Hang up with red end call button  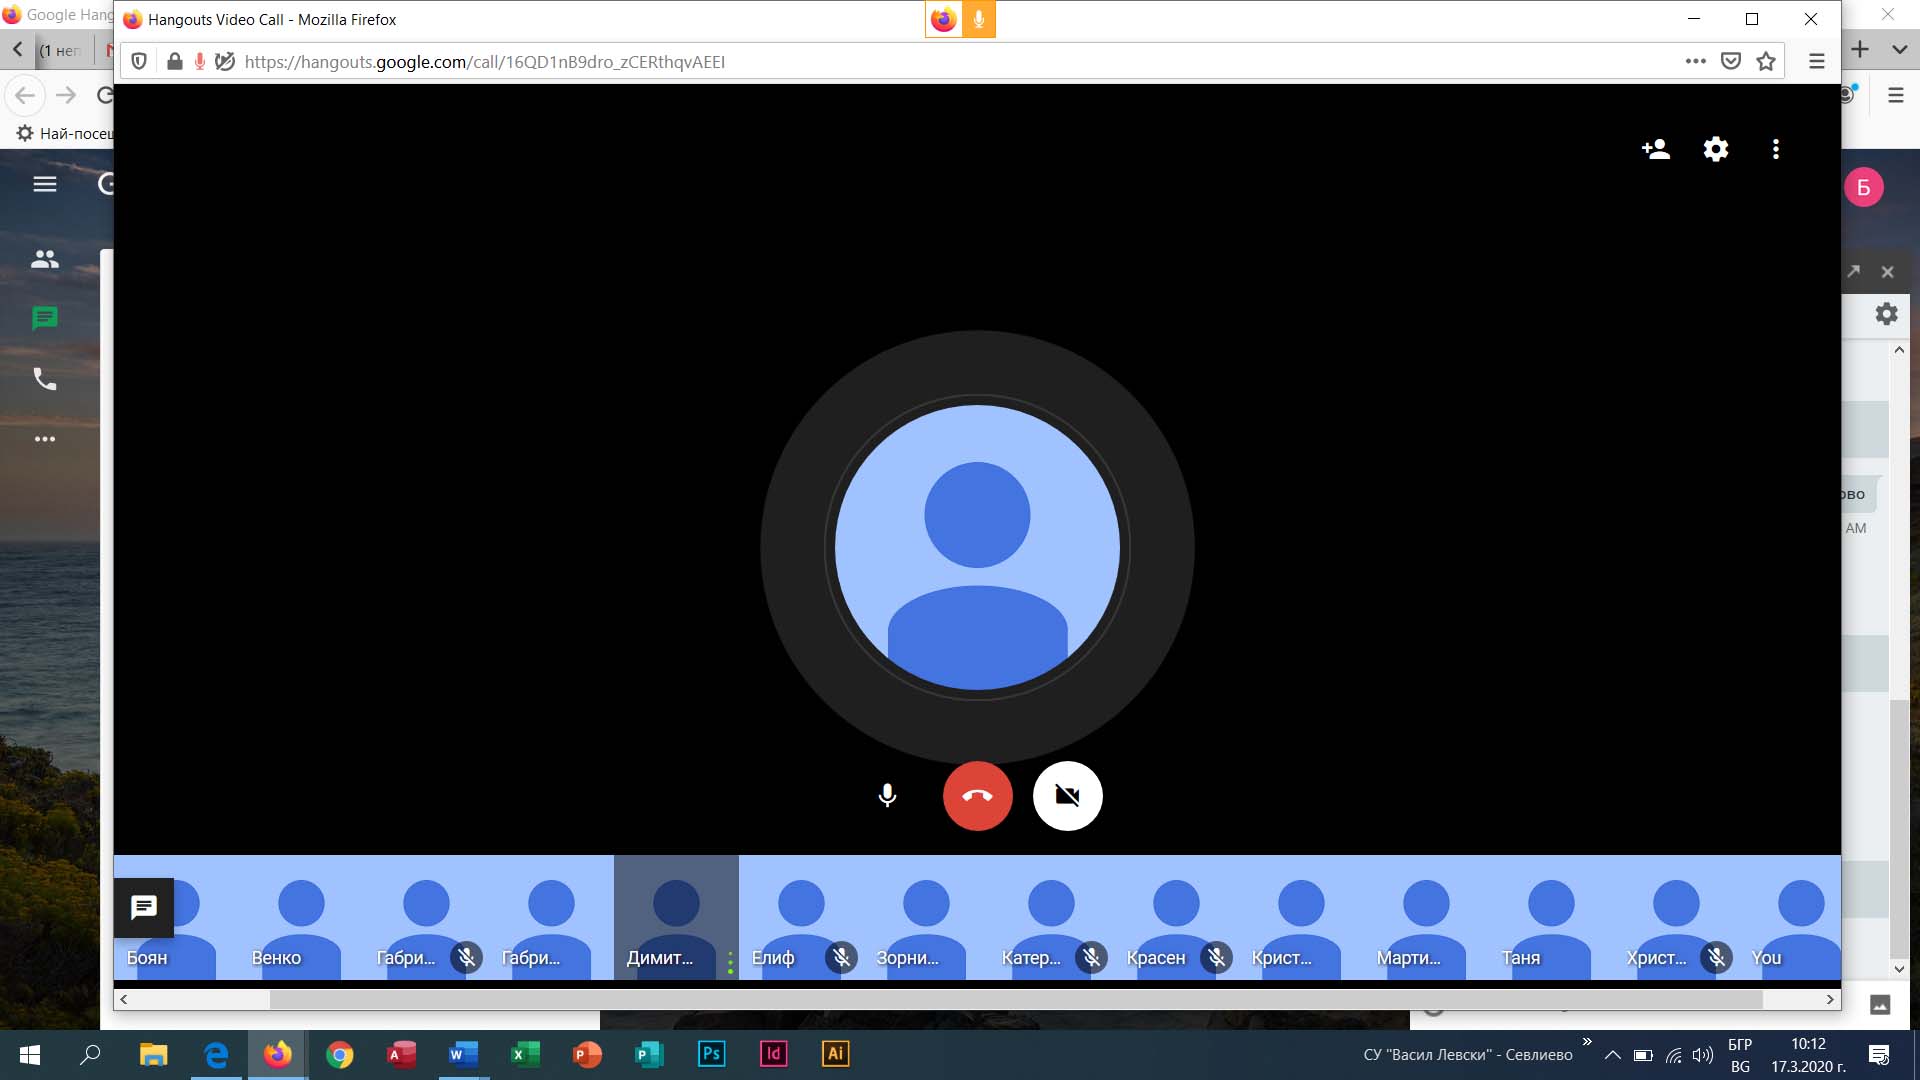click(977, 796)
